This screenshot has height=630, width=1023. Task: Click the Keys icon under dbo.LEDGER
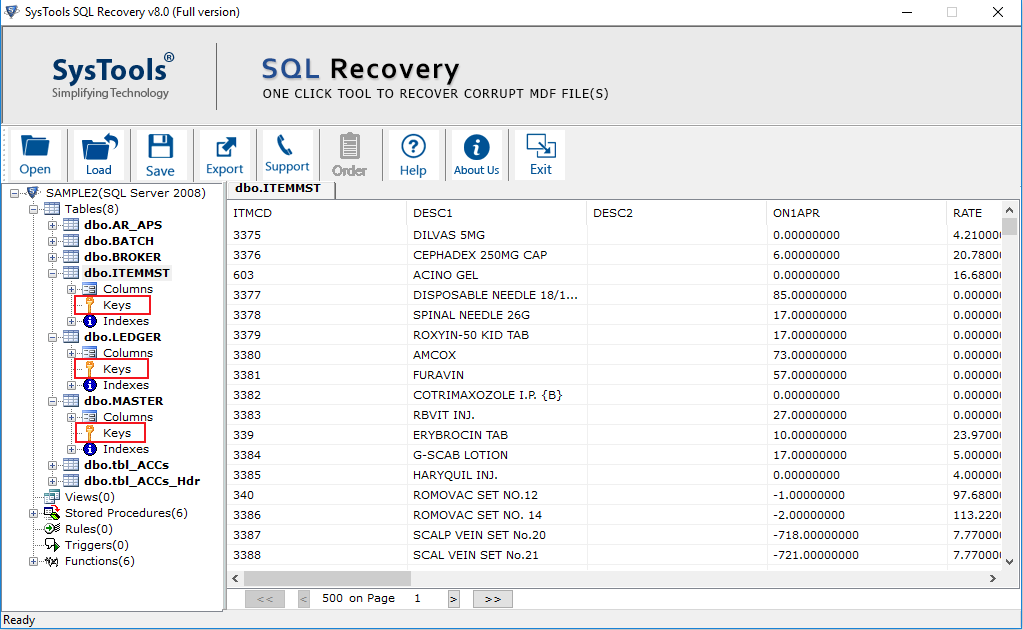click(90, 368)
